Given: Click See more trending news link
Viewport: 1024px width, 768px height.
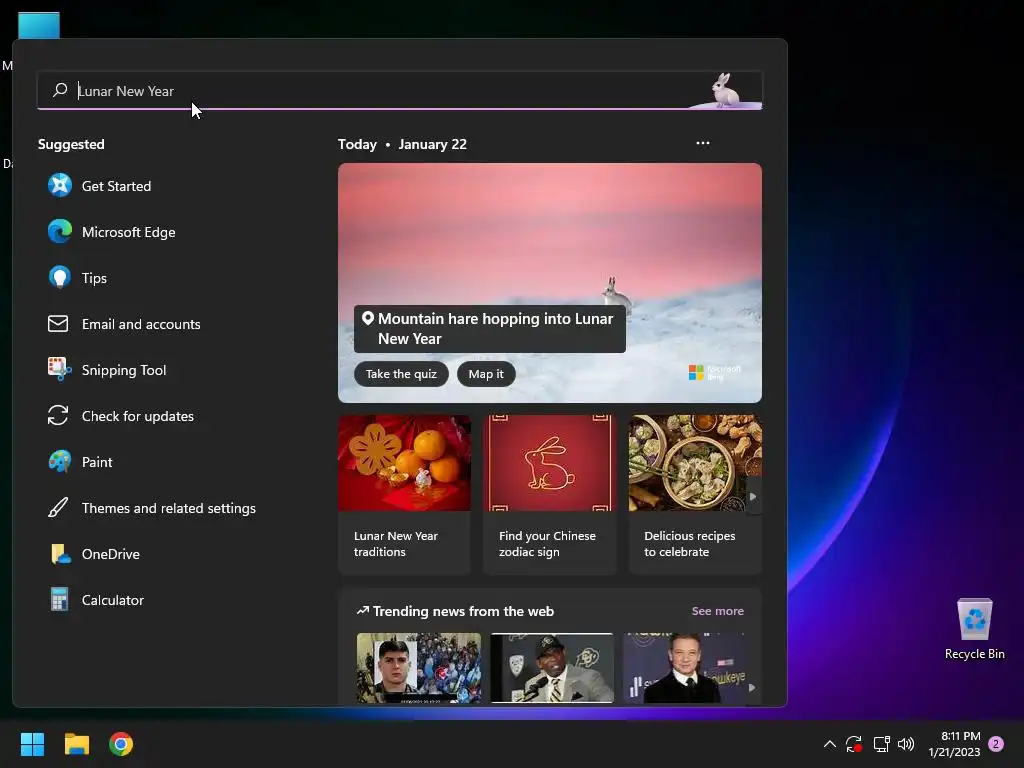Looking at the screenshot, I should (x=718, y=611).
